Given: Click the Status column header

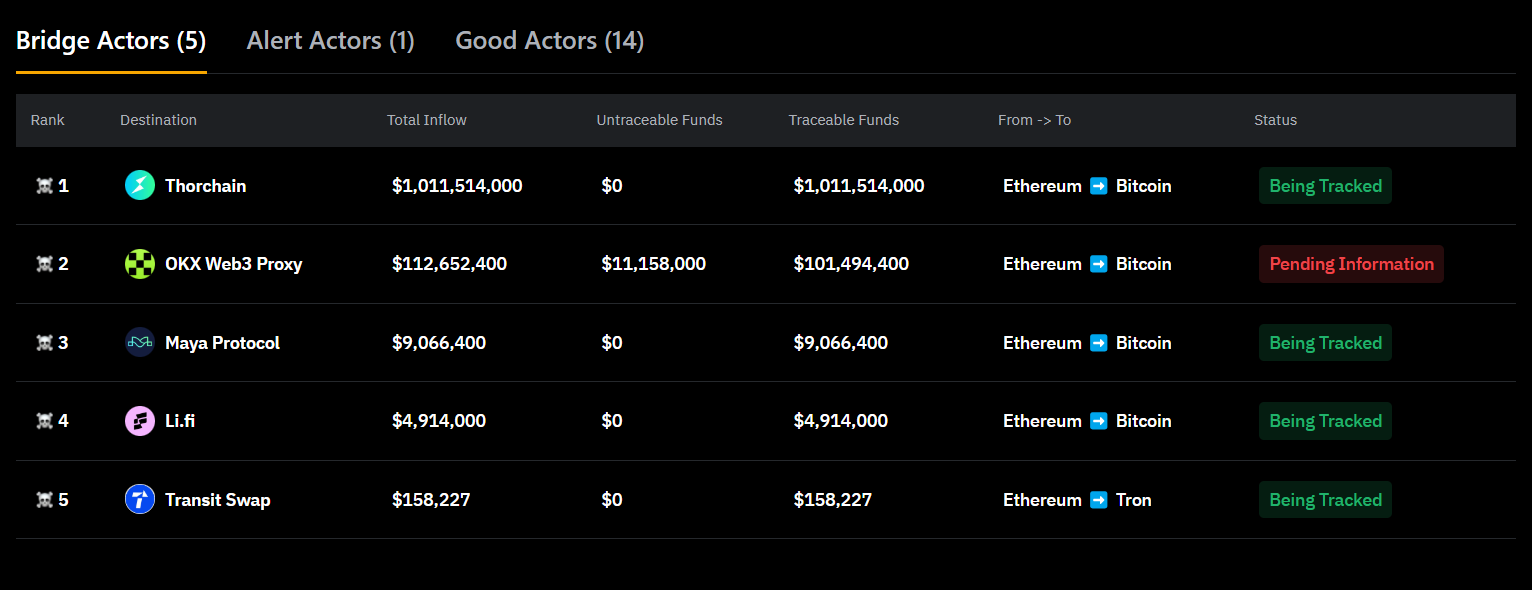Looking at the screenshot, I should (1275, 120).
